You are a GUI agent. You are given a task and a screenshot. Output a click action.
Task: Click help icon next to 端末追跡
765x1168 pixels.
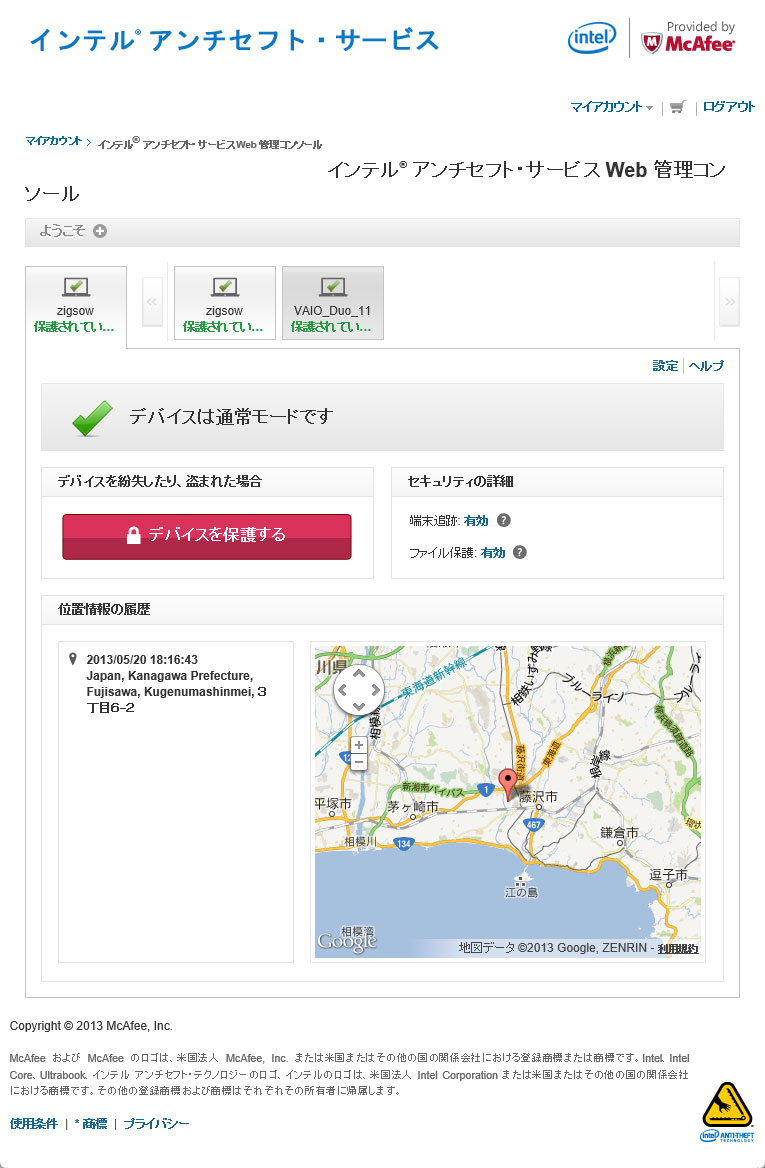(x=504, y=520)
